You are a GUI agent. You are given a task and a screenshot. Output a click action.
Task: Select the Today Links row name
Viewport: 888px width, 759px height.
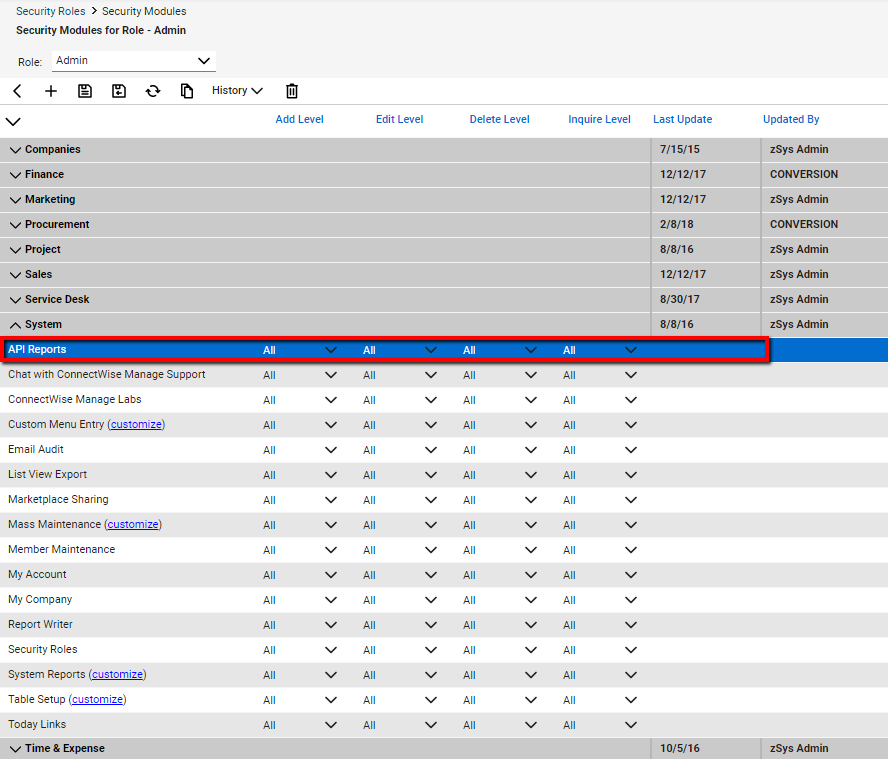pyautogui.click(x=37, y=724)
